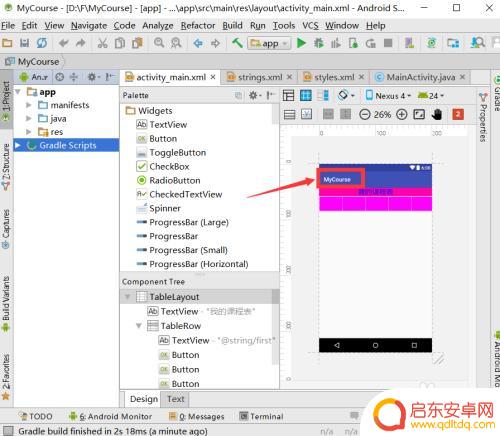Open the File menu

click(x=8, y=26)
